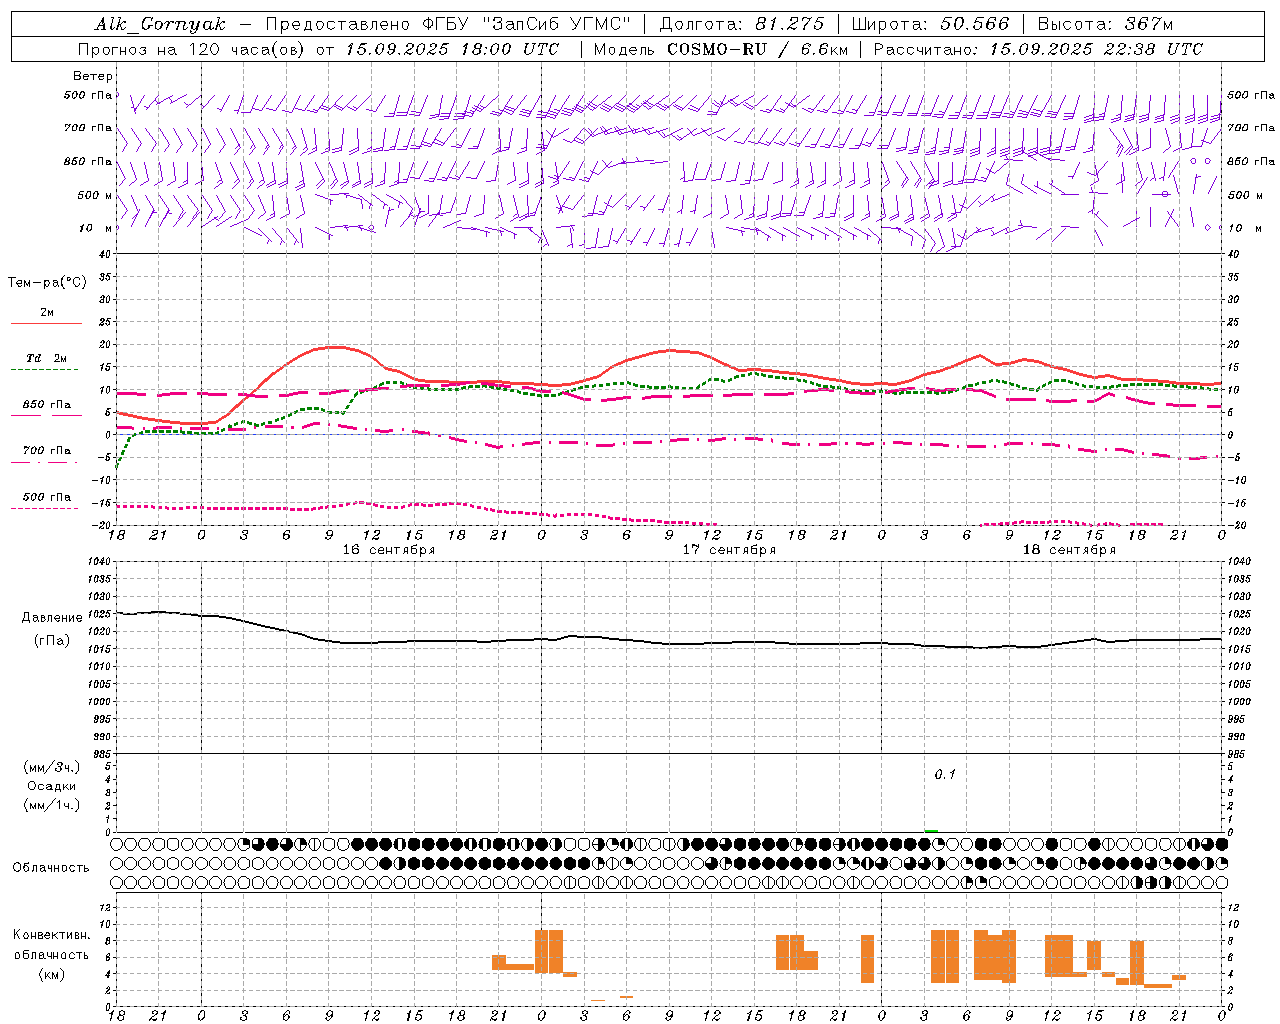Click the Alk_Gornyak station title
This screenshot has width=1280, height=1024.
[160, 24]
